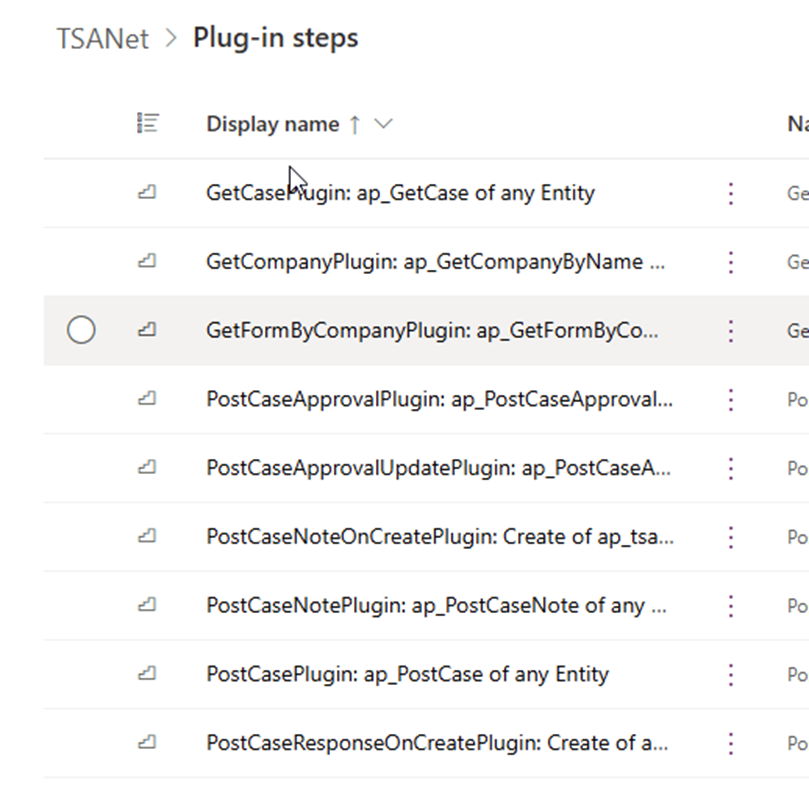Screen dimensions: 809x811
Task: Click plug-in step icon beside GetCasePlugin
Action: click(147, 193)
